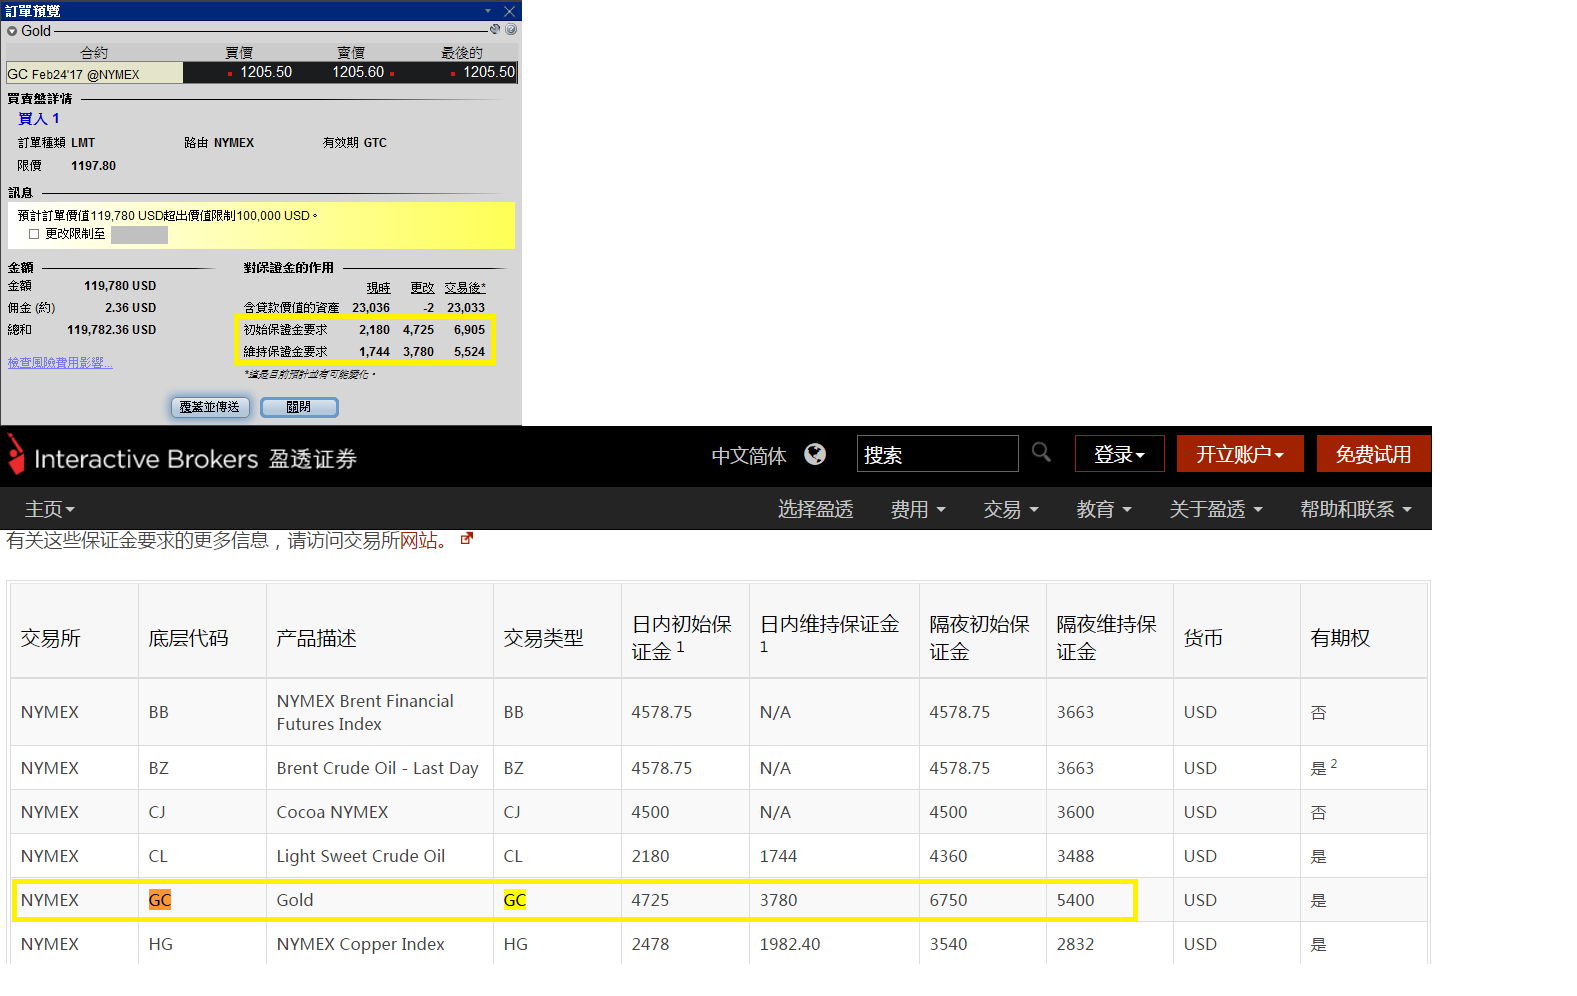The image size is (1577, 996).
Task: Click the 覆蓋並傳送 button
Action: pos(210,407)
